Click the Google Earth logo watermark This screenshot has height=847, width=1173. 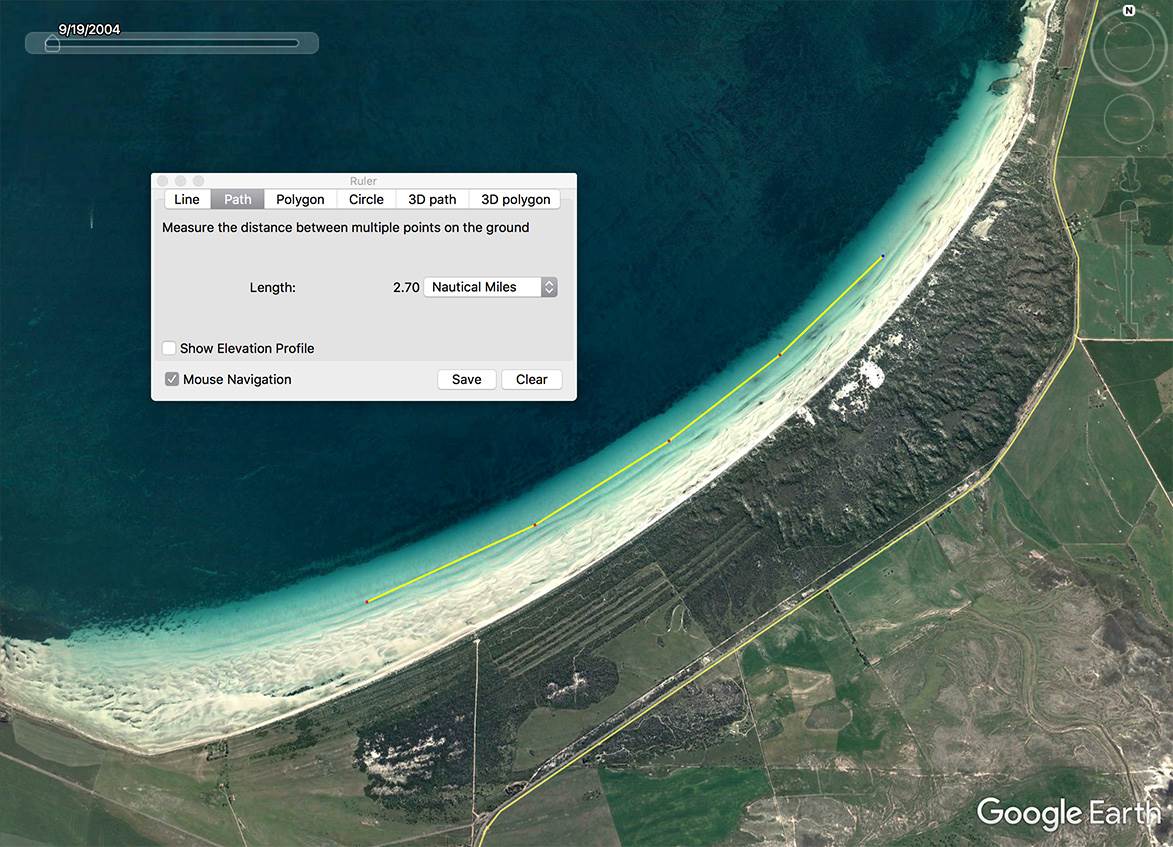tap(1068, 813)
